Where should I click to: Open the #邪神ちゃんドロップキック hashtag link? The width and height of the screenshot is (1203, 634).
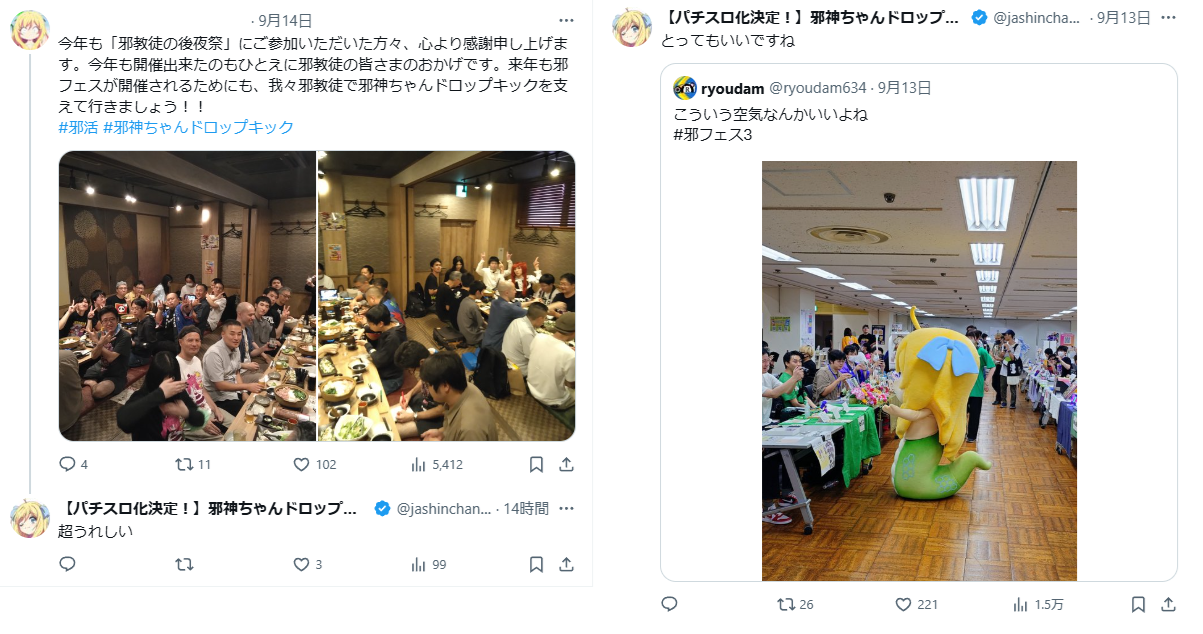[x=198, y=127]
